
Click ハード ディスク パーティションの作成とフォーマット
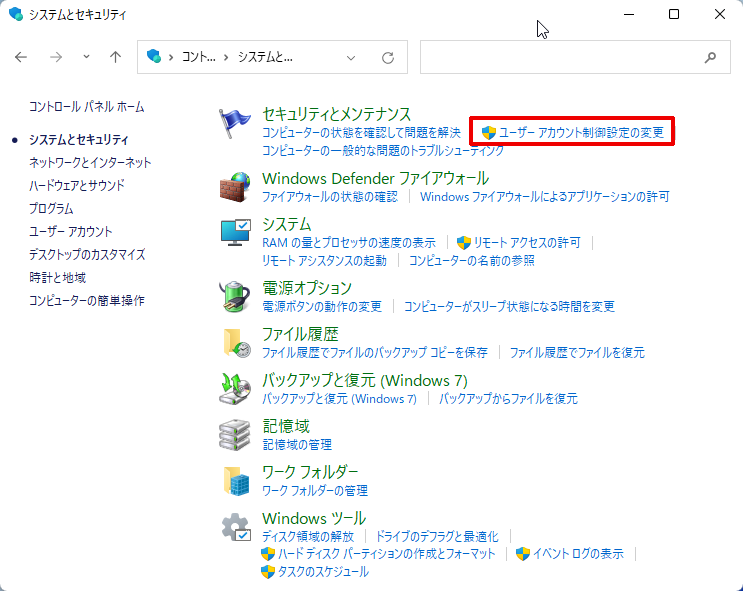tap(387, 554)
